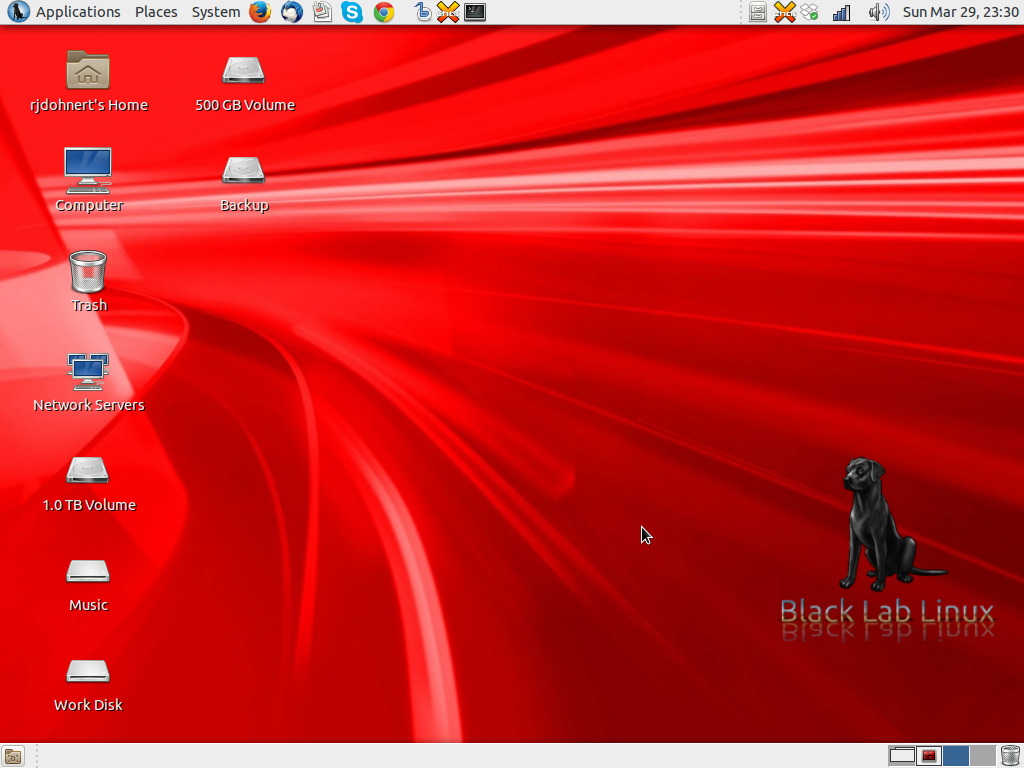The image size is (1024, 768).
Task: Switch to the gray fourth workspace
Action: [x=982, y=756]
